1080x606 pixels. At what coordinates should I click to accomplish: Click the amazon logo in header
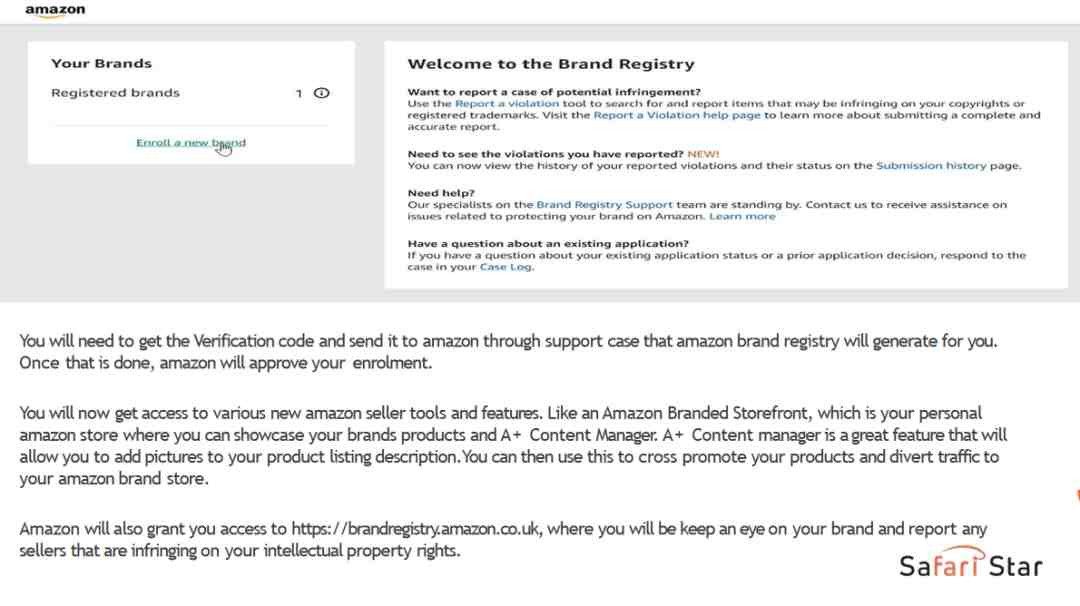pos(55,11)
